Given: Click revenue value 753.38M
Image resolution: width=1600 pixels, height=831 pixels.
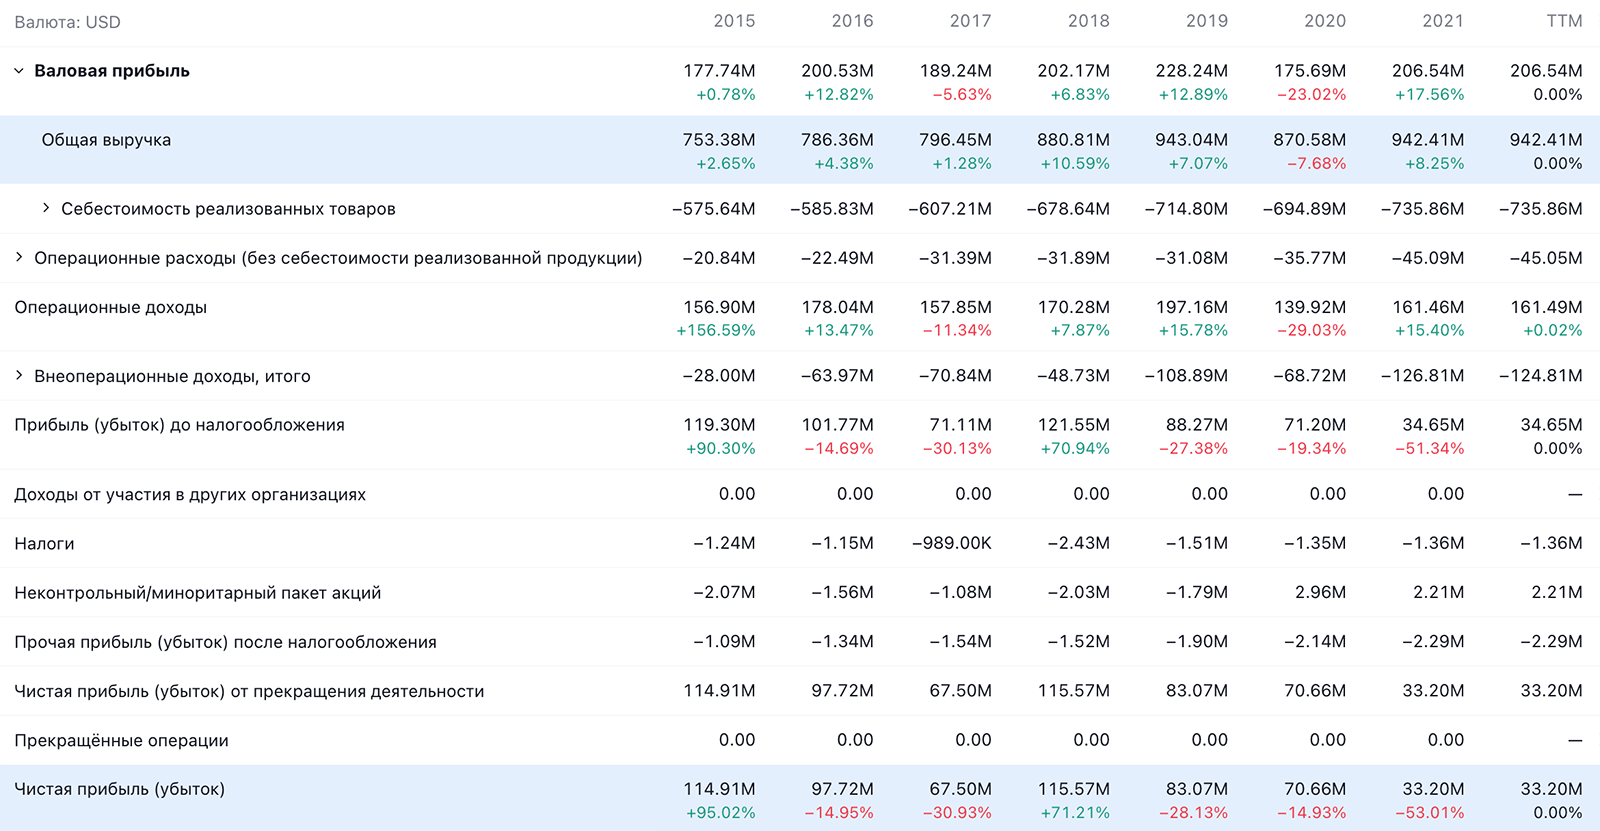Looking at the screenshot, I should click(719, 140).
